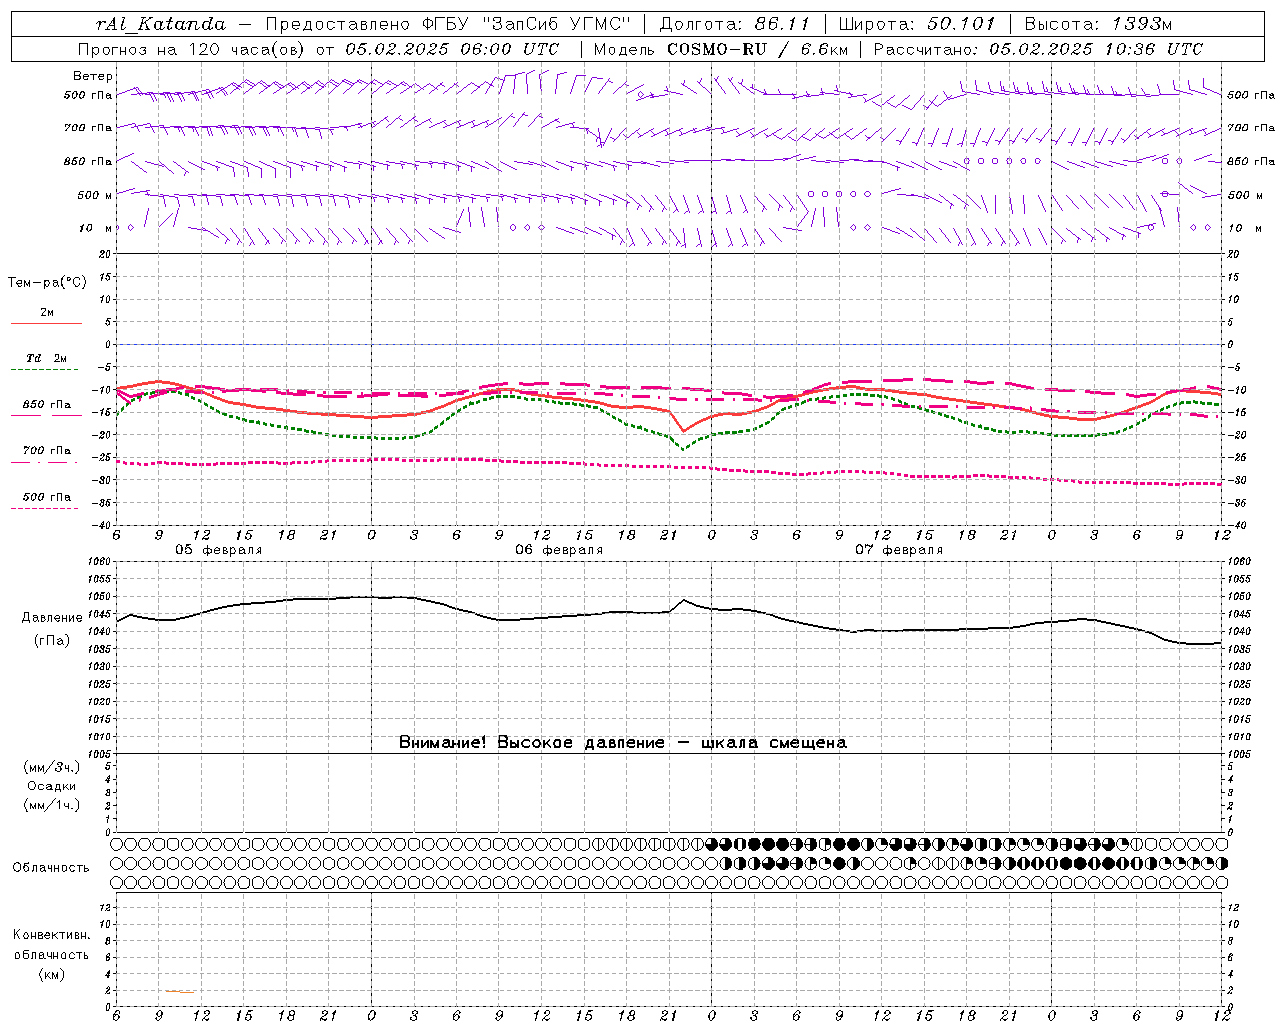Screen dimensions: 1280x1024
Task: Click the orange convective cloud mark
Action: [x=180, y=991]
